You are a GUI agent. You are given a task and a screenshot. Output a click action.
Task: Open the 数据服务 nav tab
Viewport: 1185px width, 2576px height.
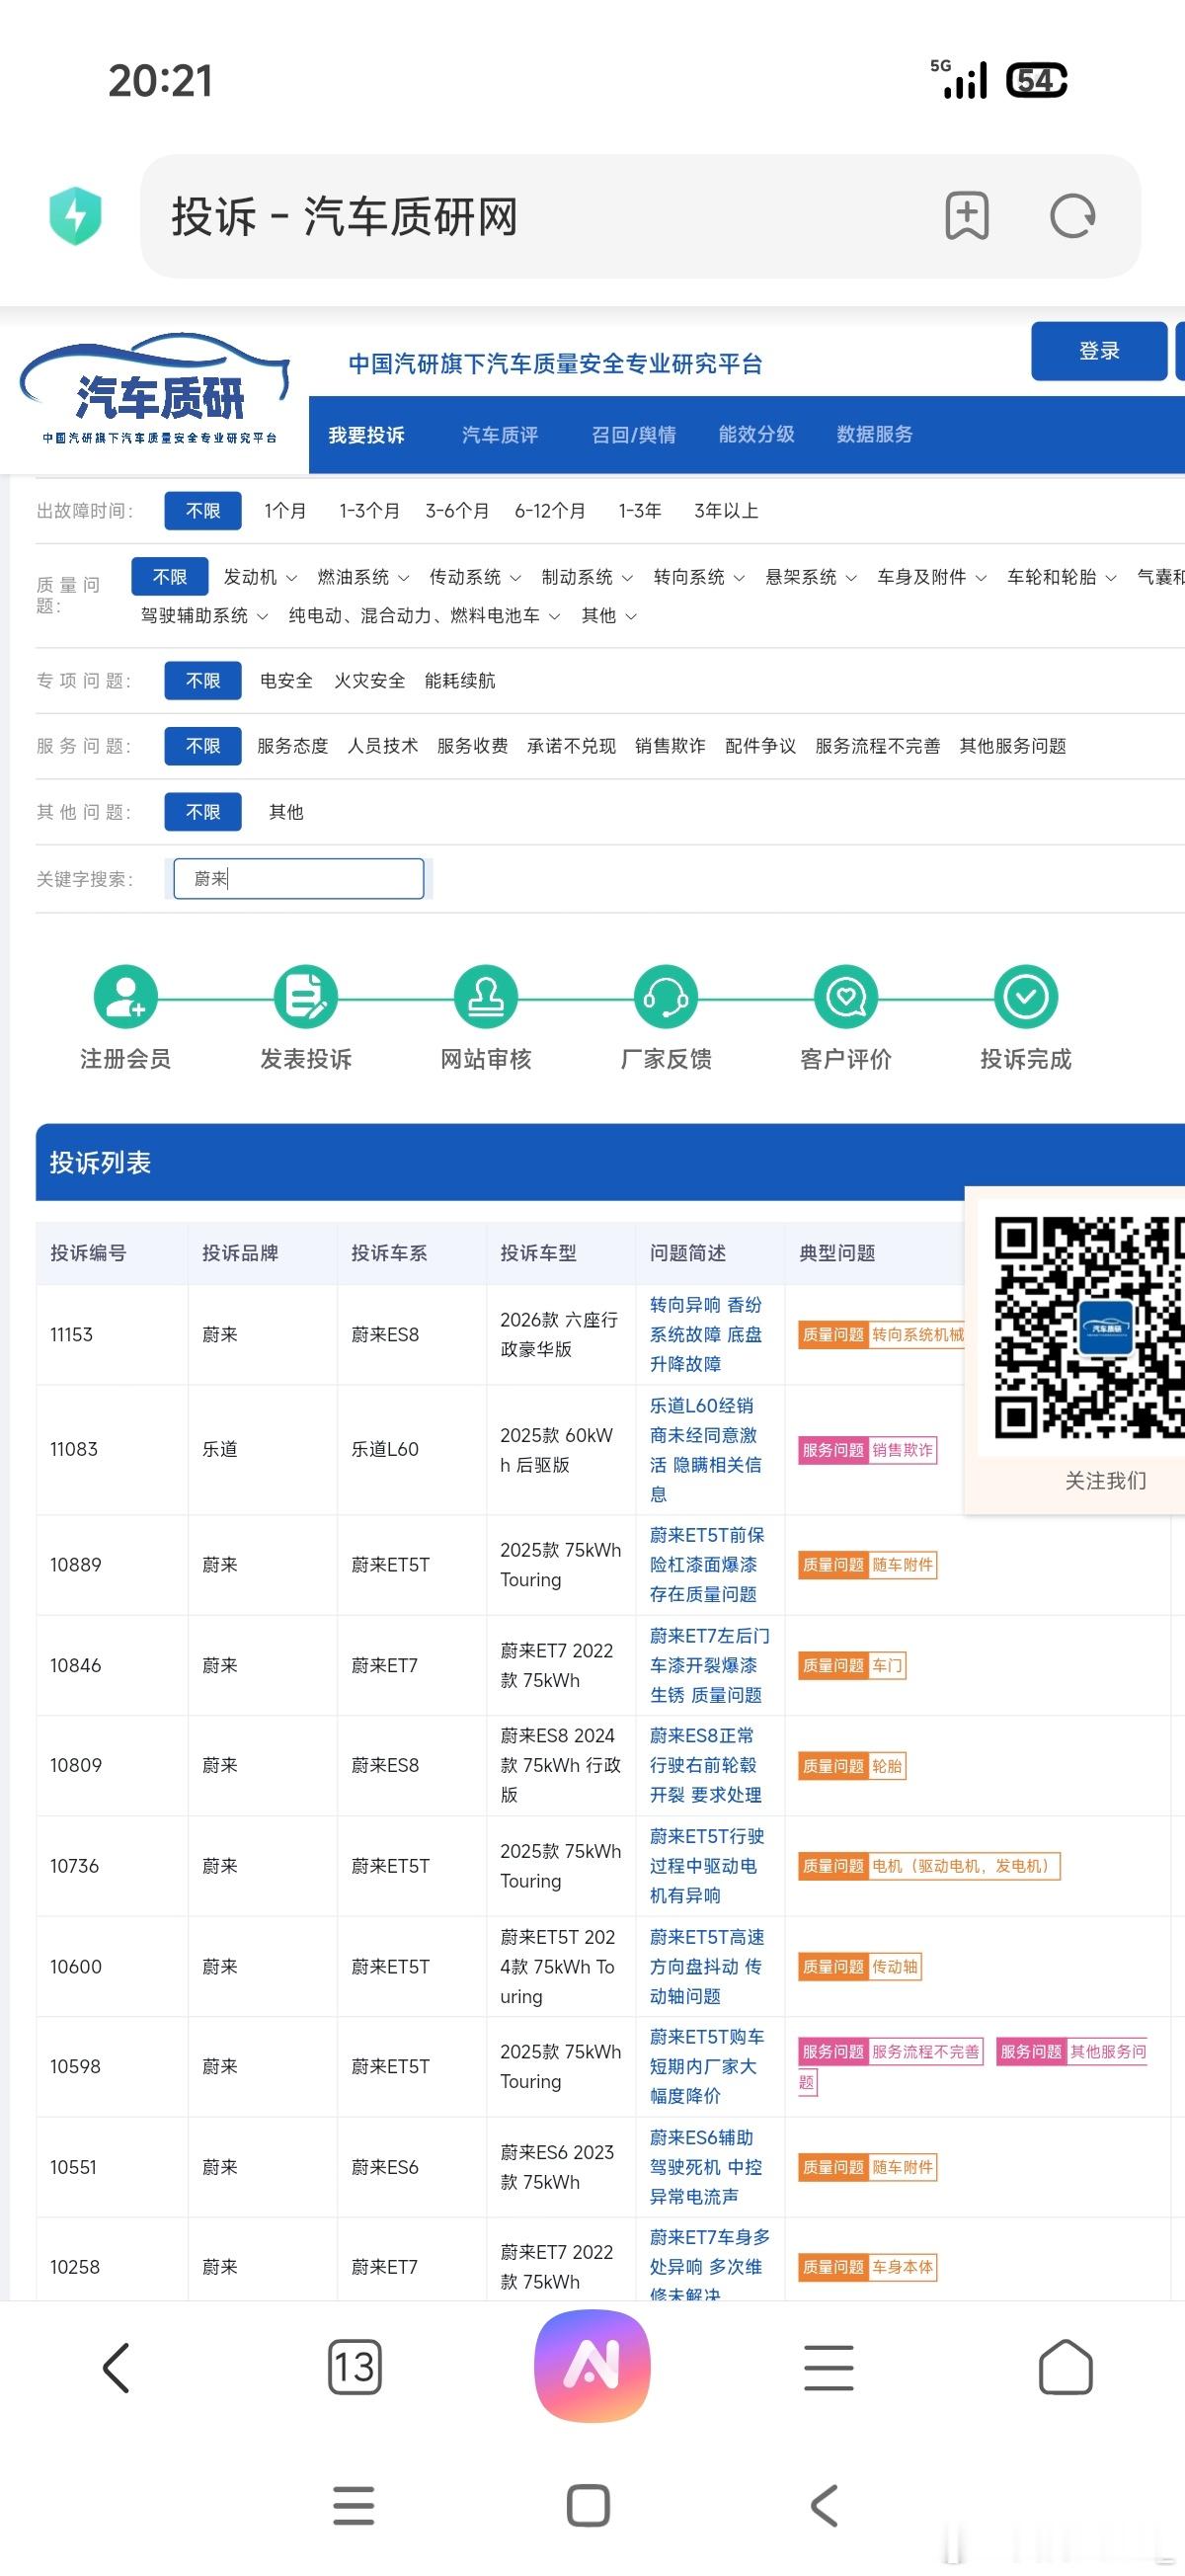coord(874,435)
